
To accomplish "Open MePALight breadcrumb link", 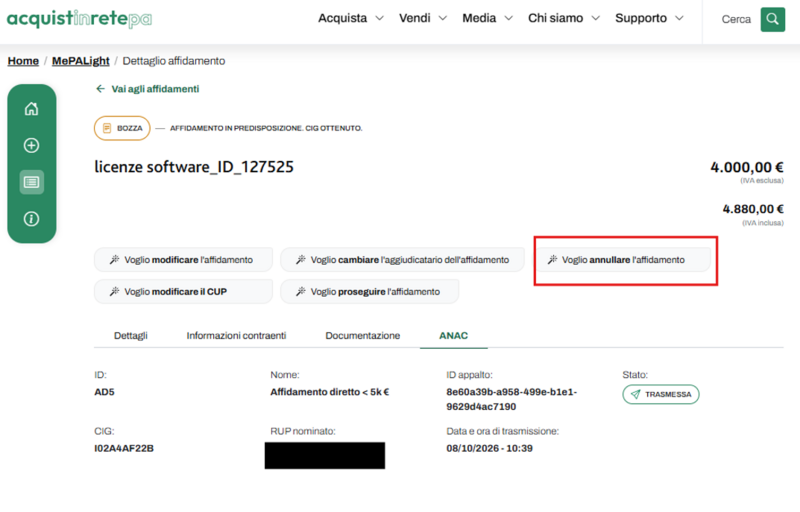I will click(81, 61).
